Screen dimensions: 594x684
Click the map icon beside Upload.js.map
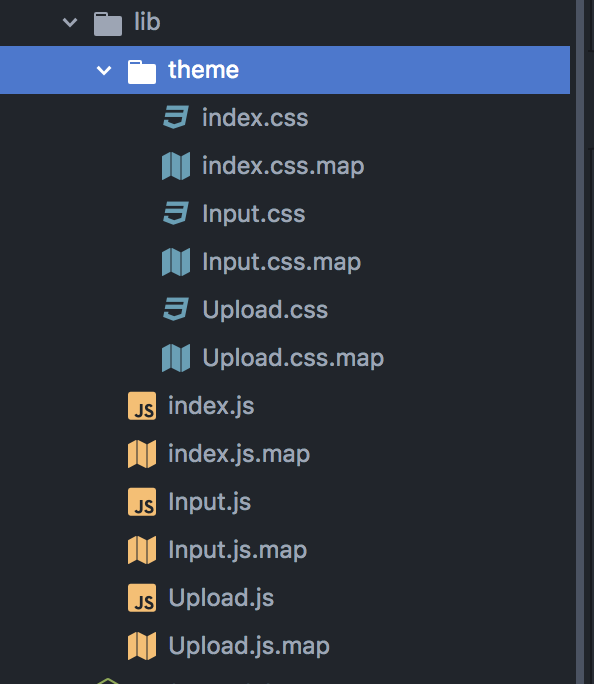click(x=142, y=646)
